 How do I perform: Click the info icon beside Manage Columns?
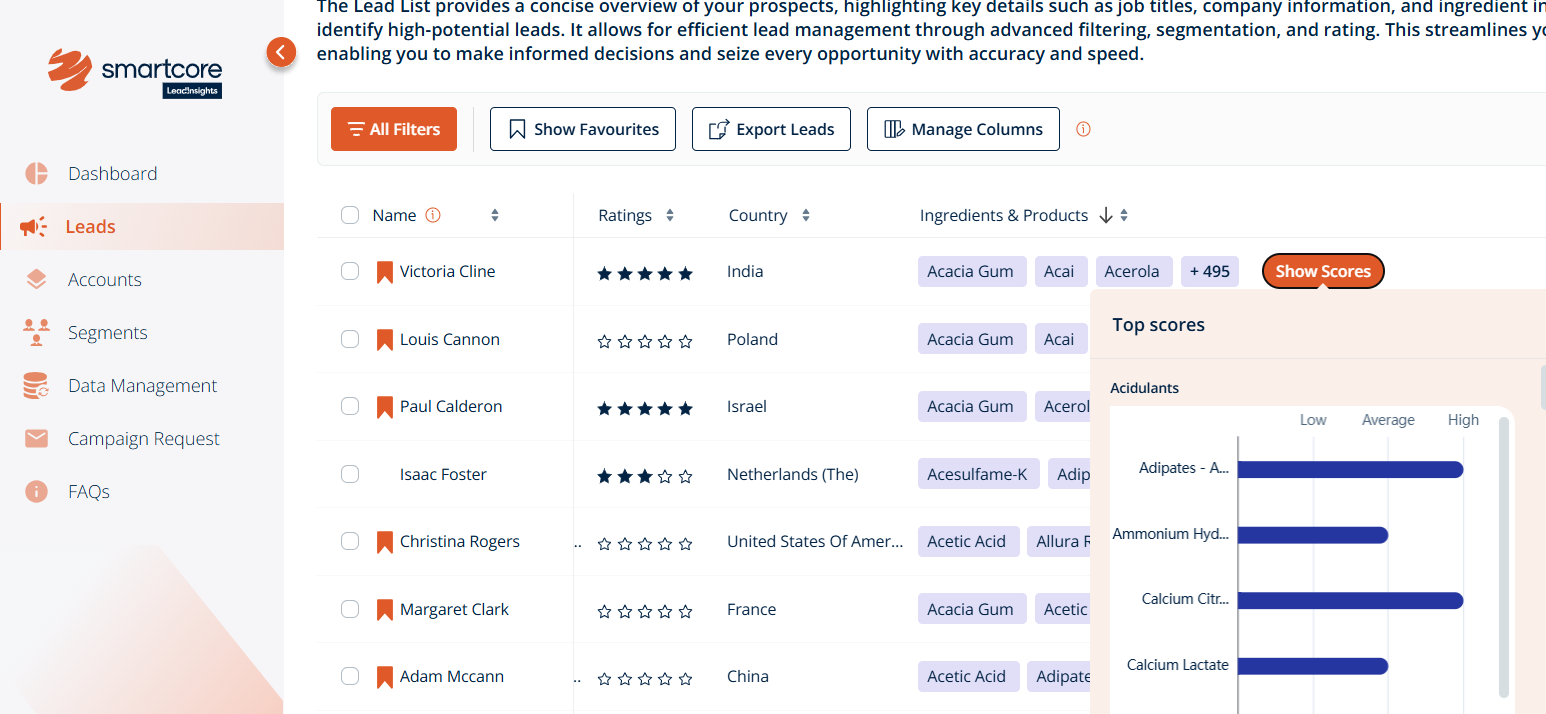point(1083,129)
